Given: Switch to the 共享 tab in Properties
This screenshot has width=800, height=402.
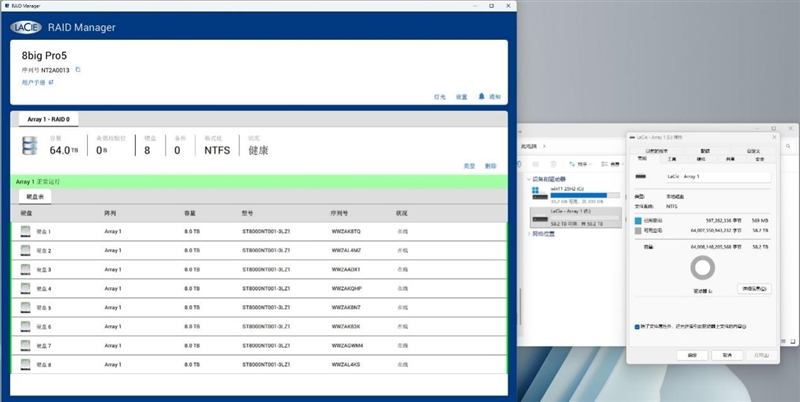Looking at the screenshot, I should [730, 160].
